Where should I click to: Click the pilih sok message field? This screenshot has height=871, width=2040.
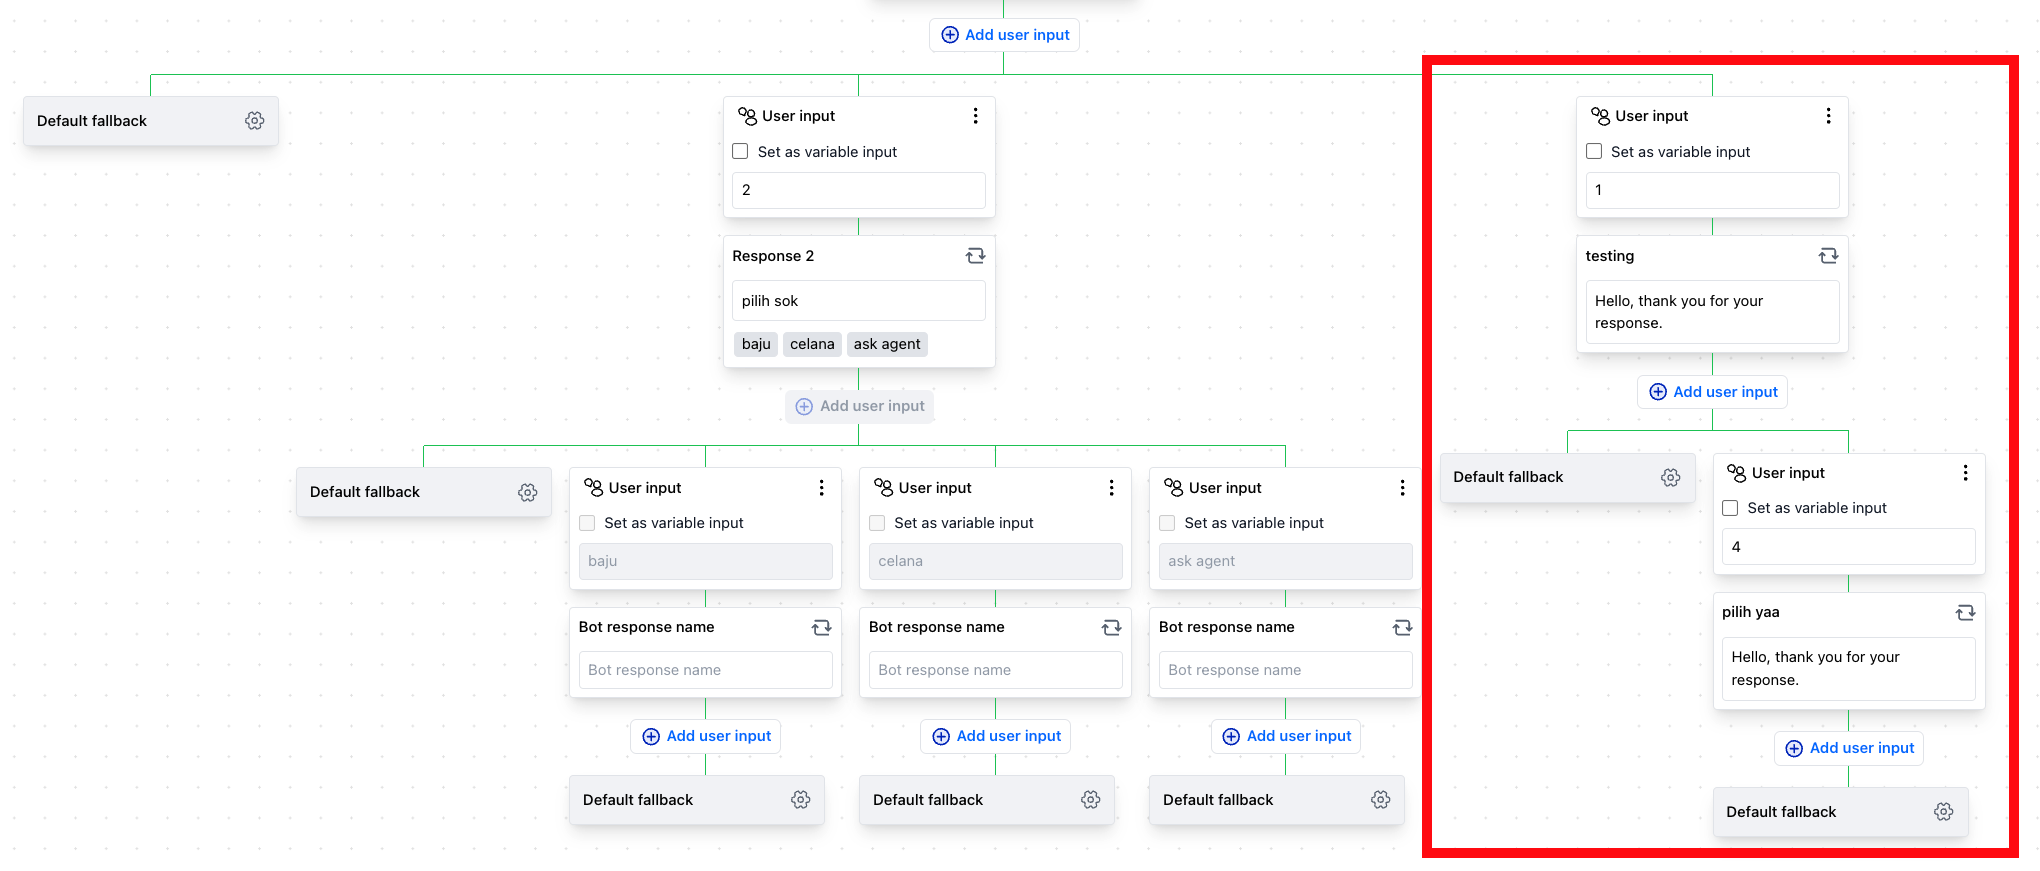859,301
